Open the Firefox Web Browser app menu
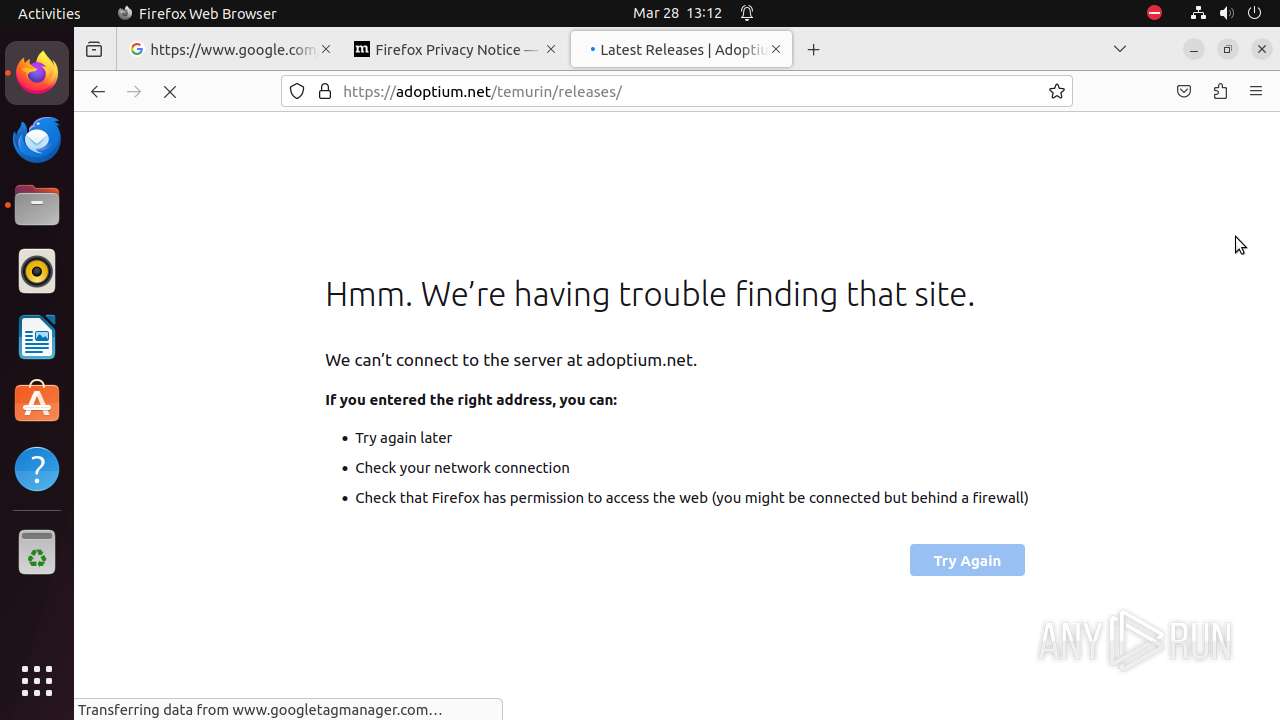This screenshot has height=720, width=1280. [x=197, y=13]
